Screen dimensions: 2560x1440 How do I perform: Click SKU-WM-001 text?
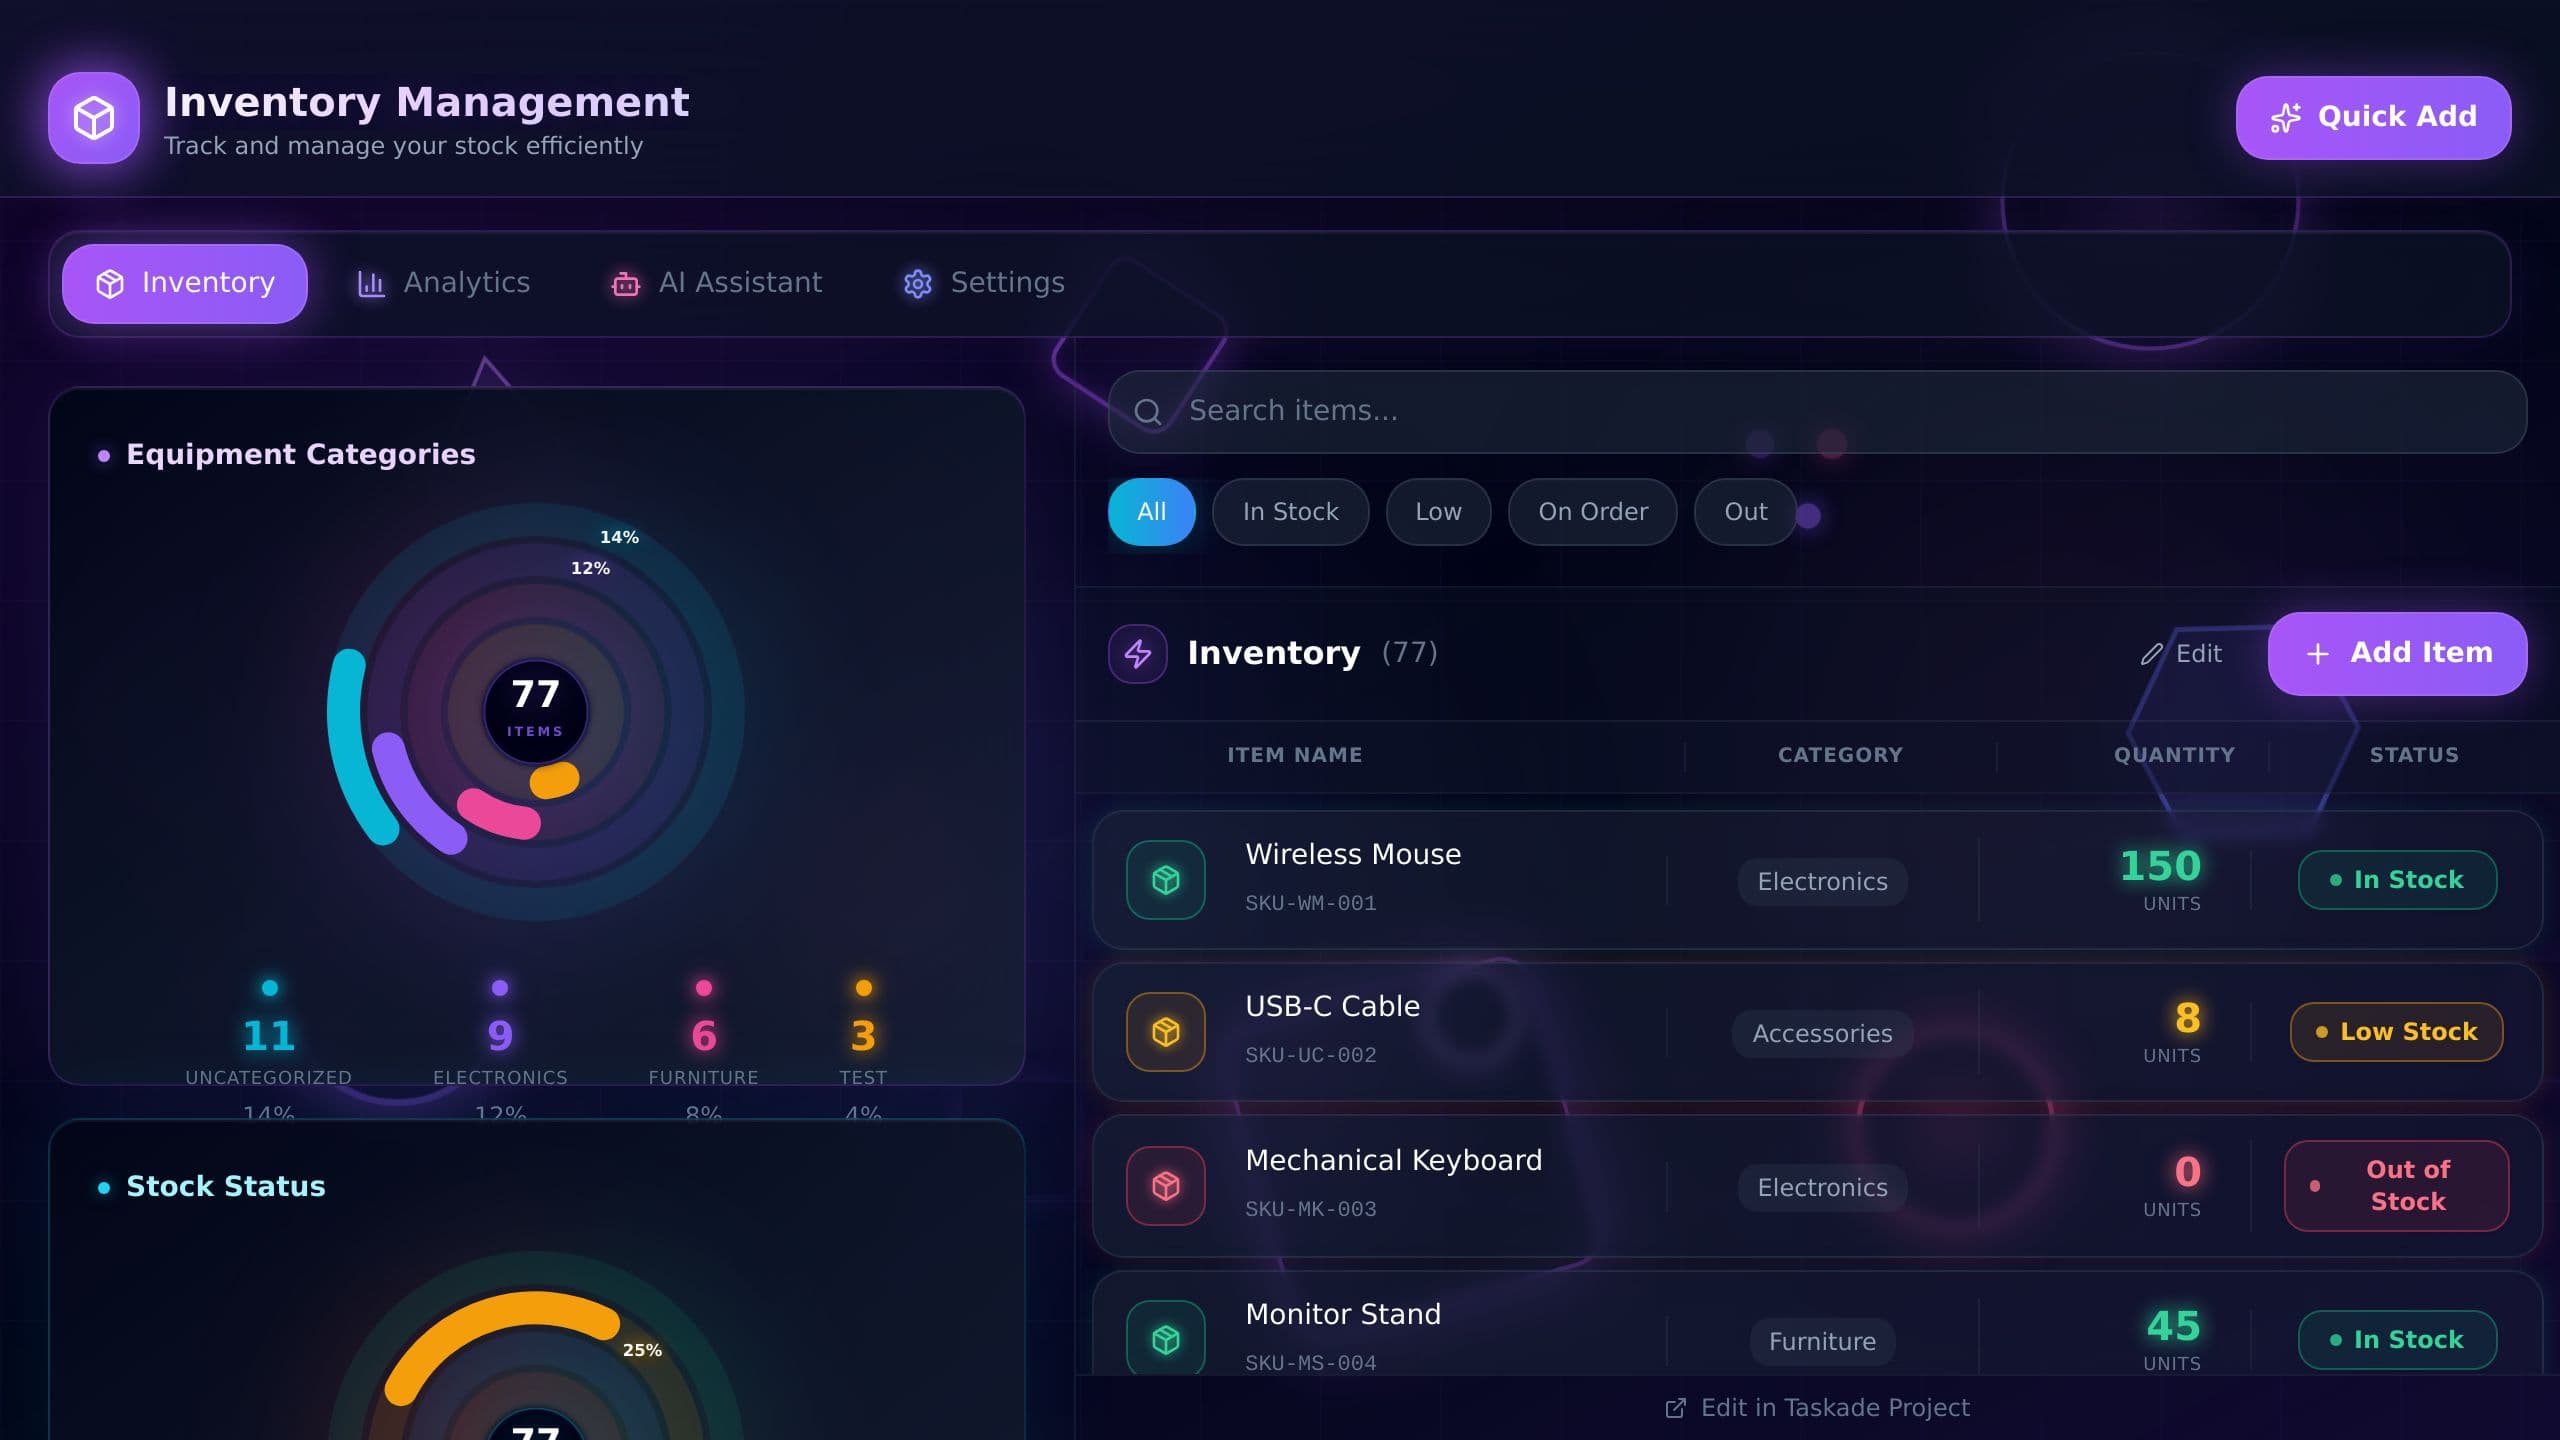(1311, 904)
